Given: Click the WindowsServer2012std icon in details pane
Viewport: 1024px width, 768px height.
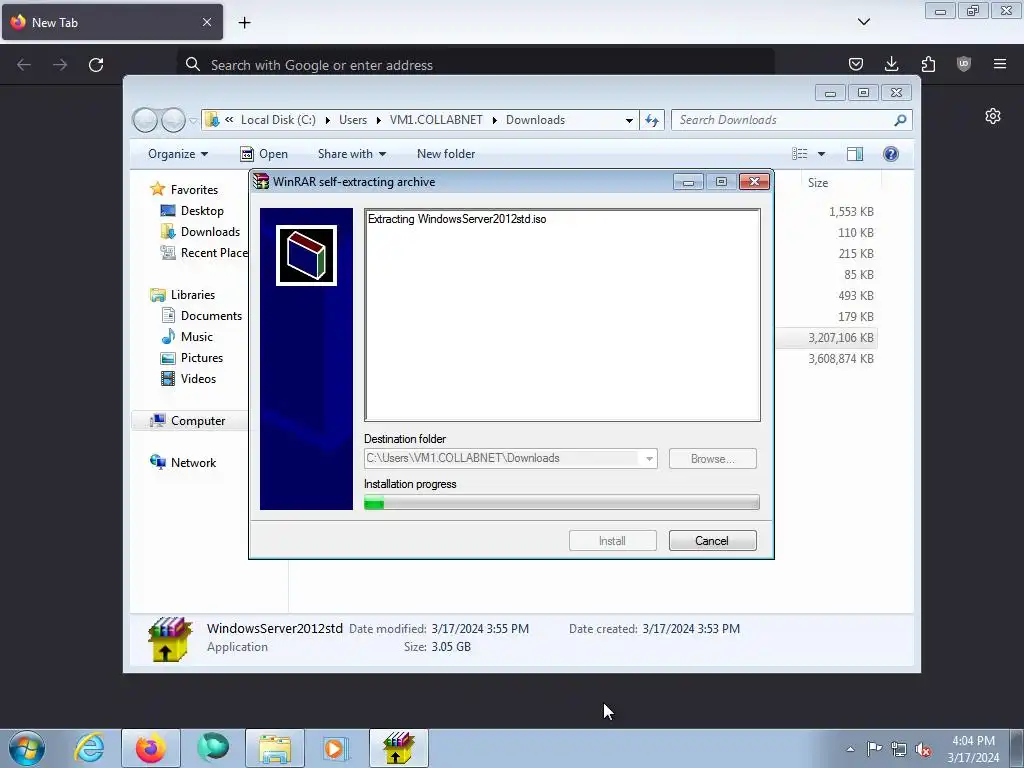Looking at the screenshot, I should pyautogui.click(x=170, y=639).
